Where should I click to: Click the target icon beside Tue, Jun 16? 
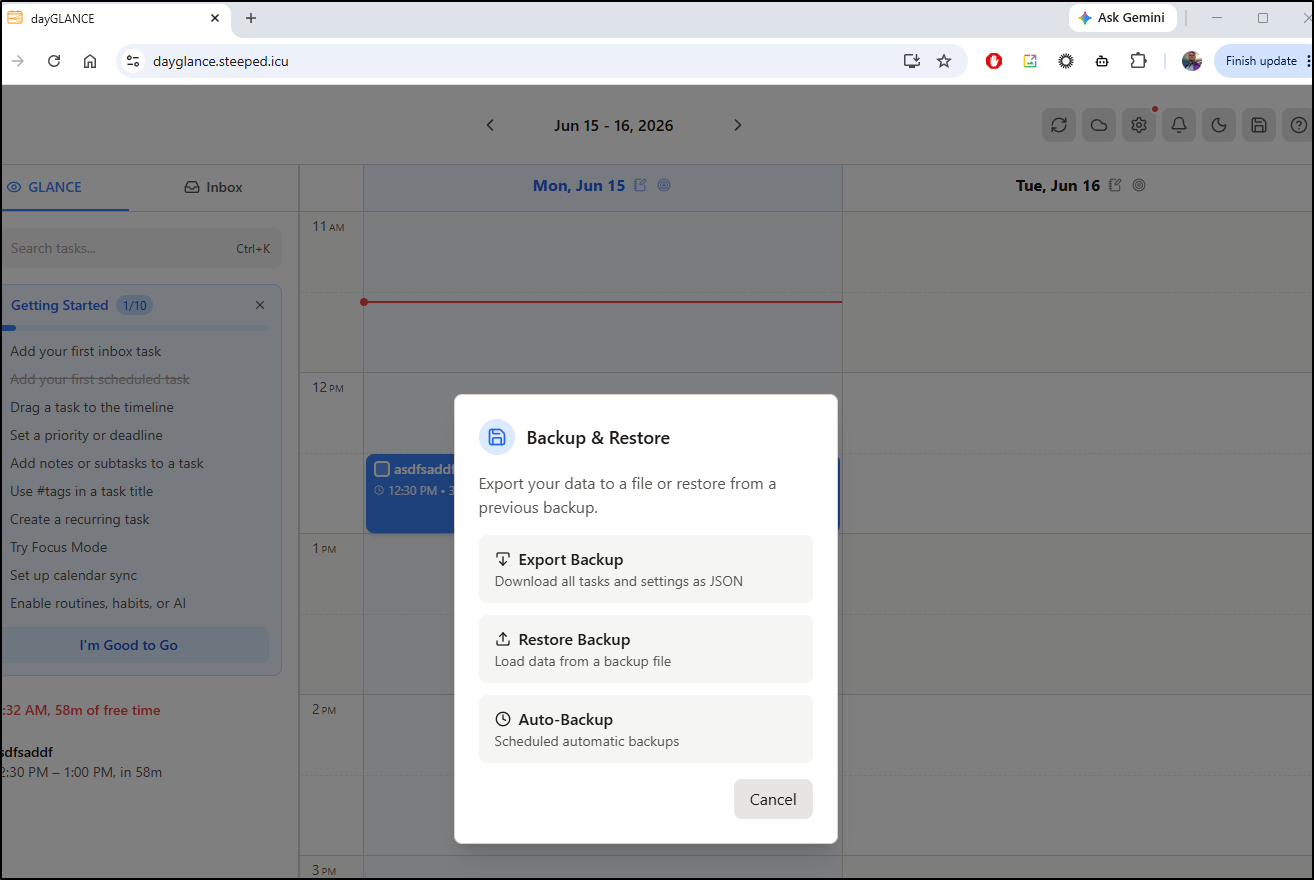tap(1139, 185)
